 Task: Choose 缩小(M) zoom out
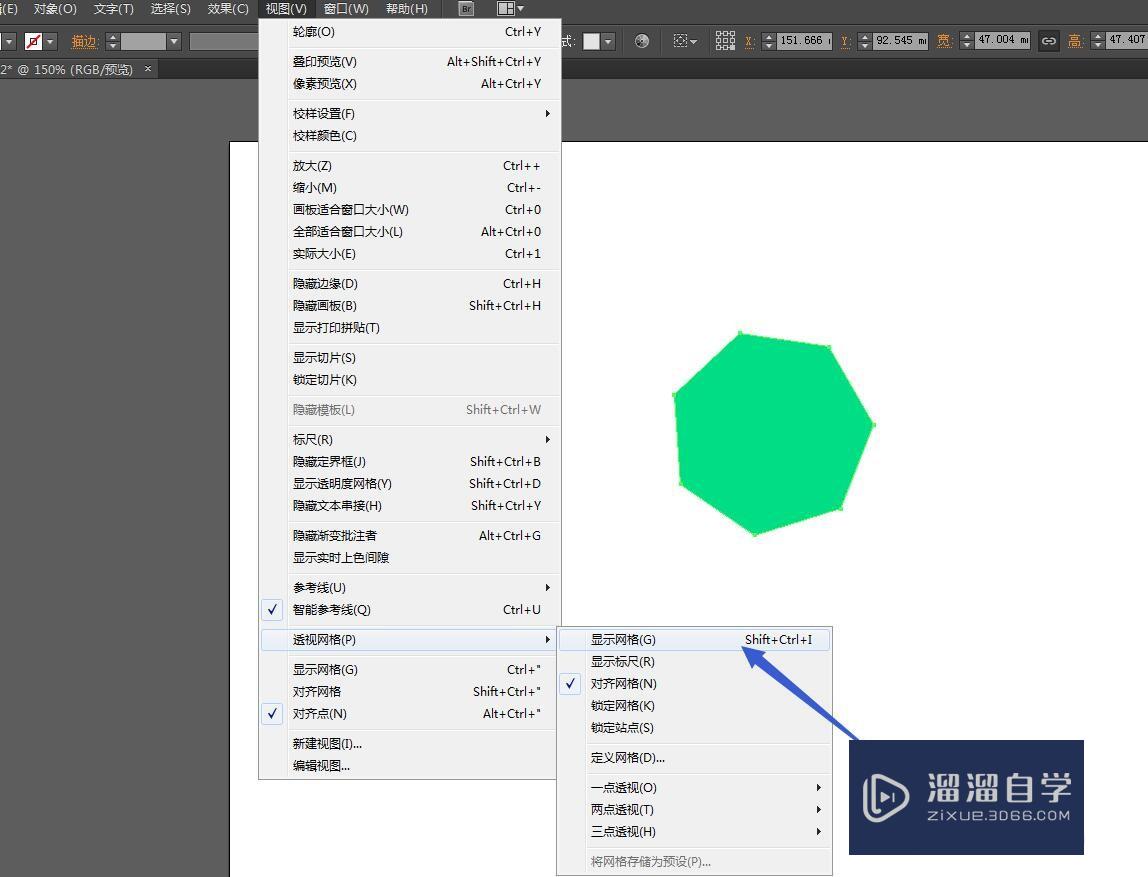pos(410,187)
